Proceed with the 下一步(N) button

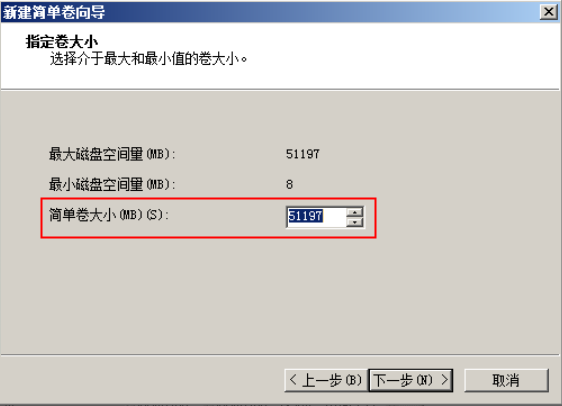click(x=411, y=380)
